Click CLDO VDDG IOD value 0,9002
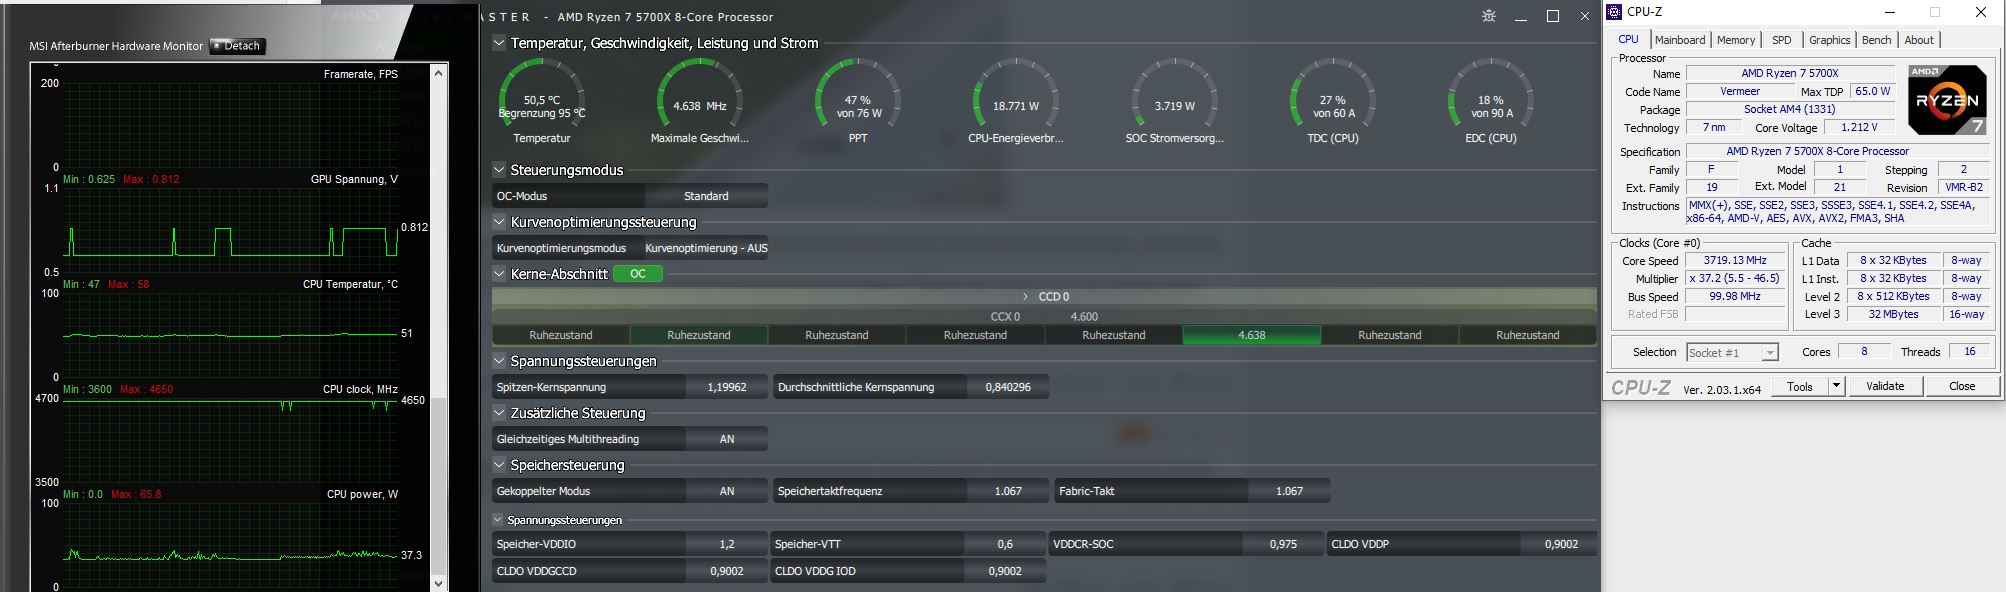 click(1005, 571)
